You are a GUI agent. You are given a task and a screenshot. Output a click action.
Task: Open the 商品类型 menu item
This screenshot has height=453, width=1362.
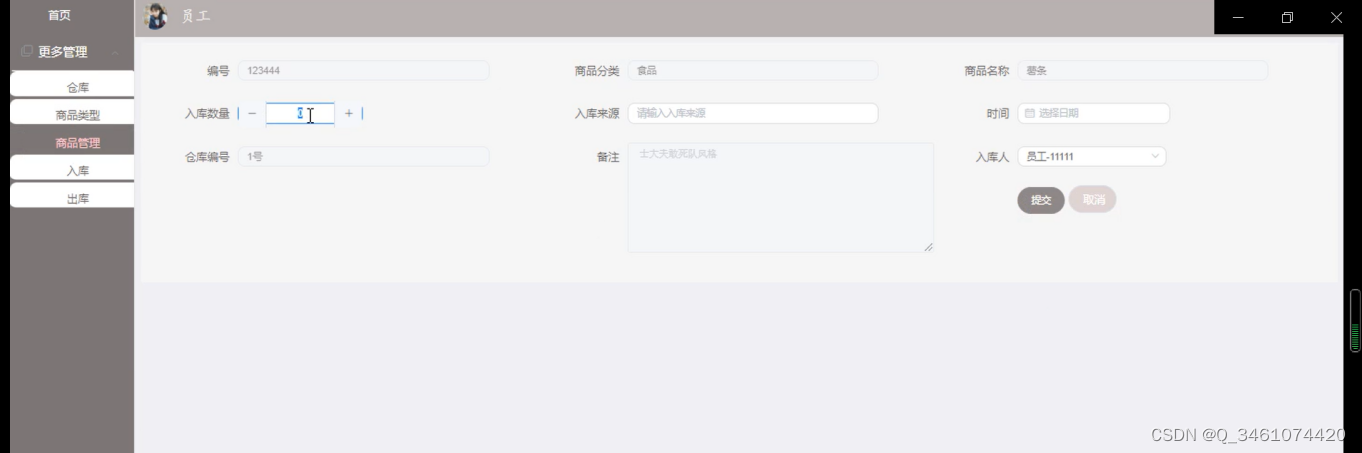pyautogui.click(x=72, y=114)
